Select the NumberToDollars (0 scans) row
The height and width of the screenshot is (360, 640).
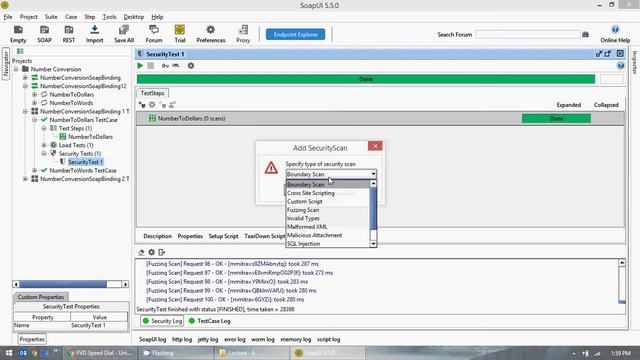[380, 118]
